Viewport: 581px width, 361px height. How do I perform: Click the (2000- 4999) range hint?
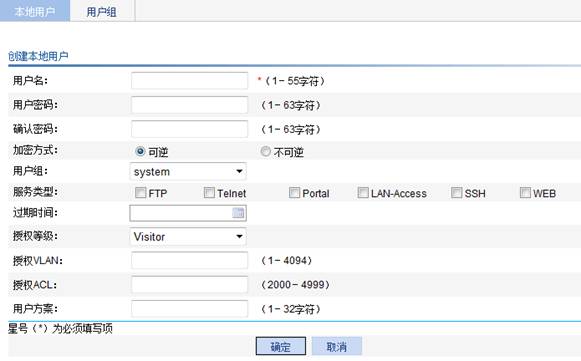[x=295, y=285]
